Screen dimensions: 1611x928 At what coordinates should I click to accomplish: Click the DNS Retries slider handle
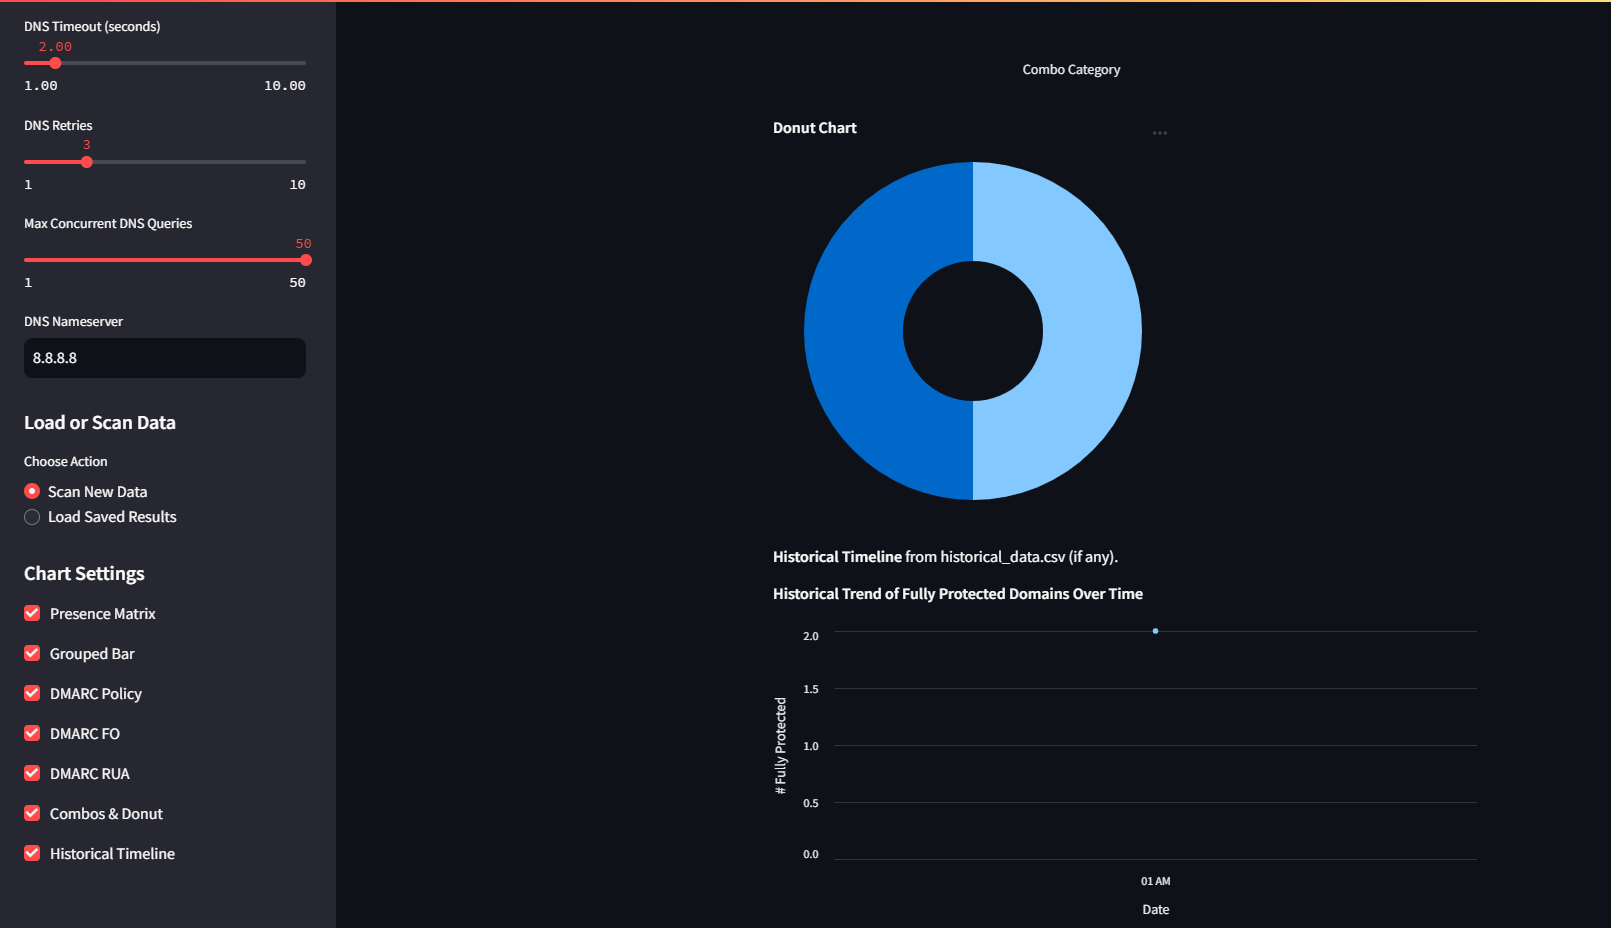tap(87, 162)
